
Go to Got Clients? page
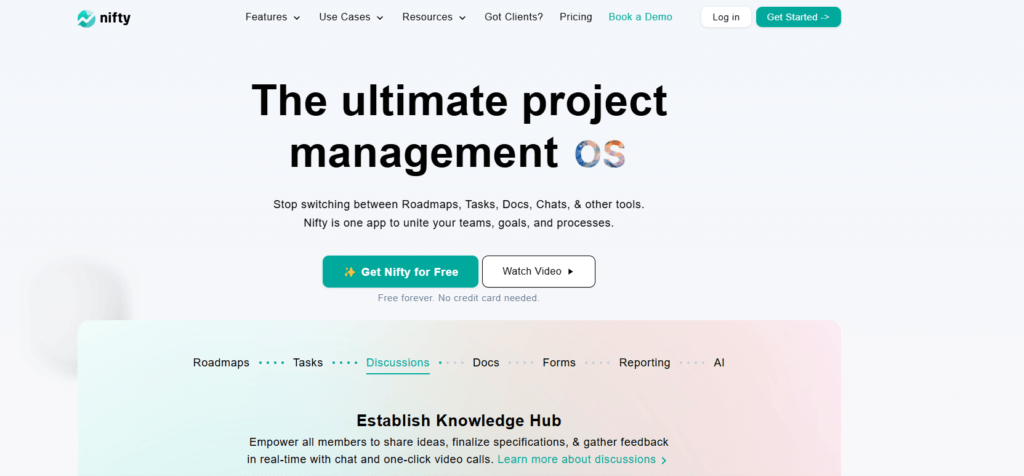[x=513, y=17]
